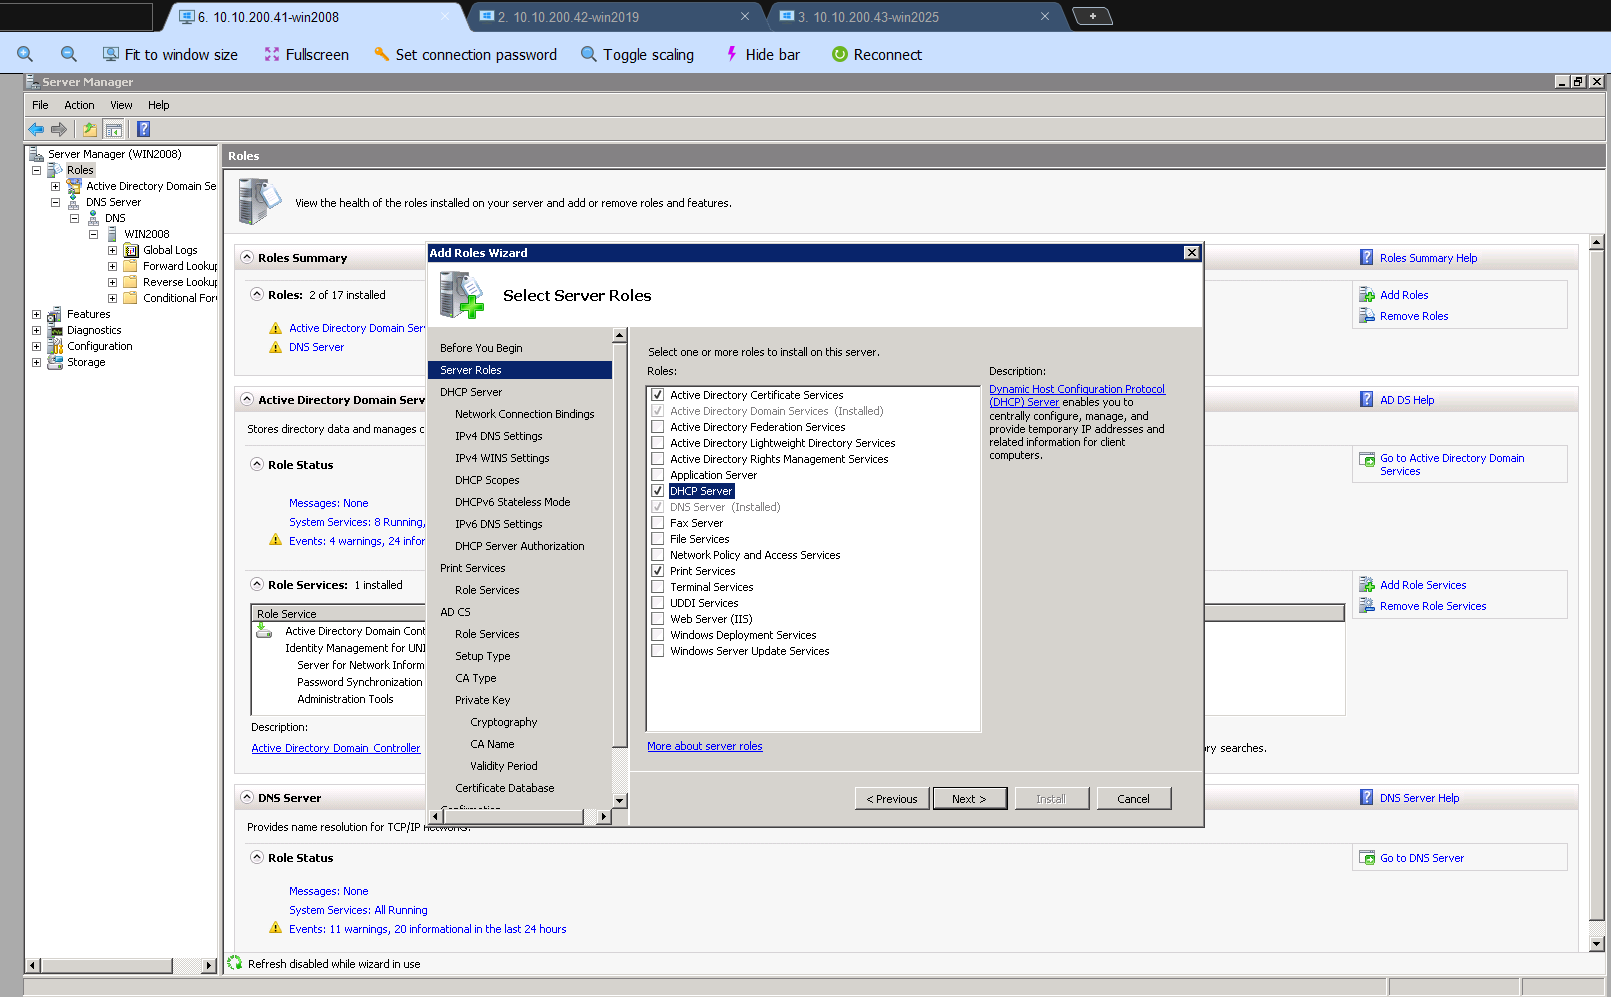Click the Fit to window size icon

[x=111, y=54]
